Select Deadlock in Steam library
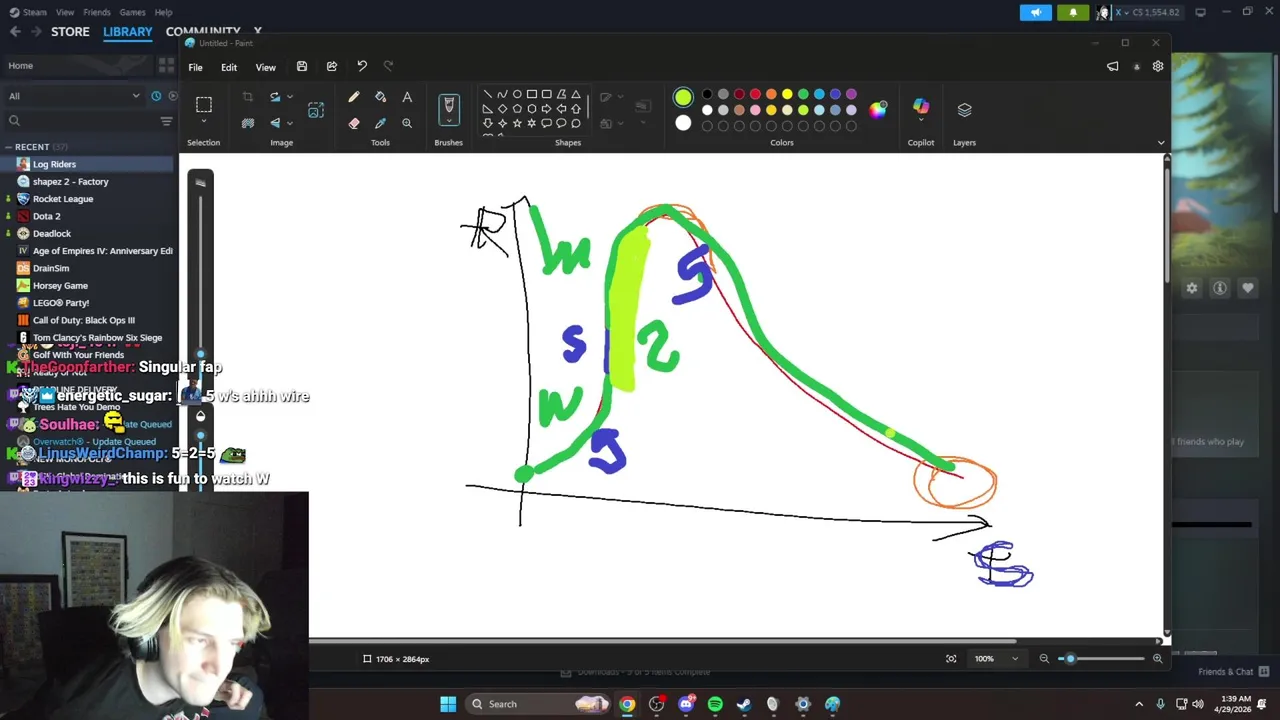The height and width of the screenshot is (720, 1280). [x=52, y=234]
